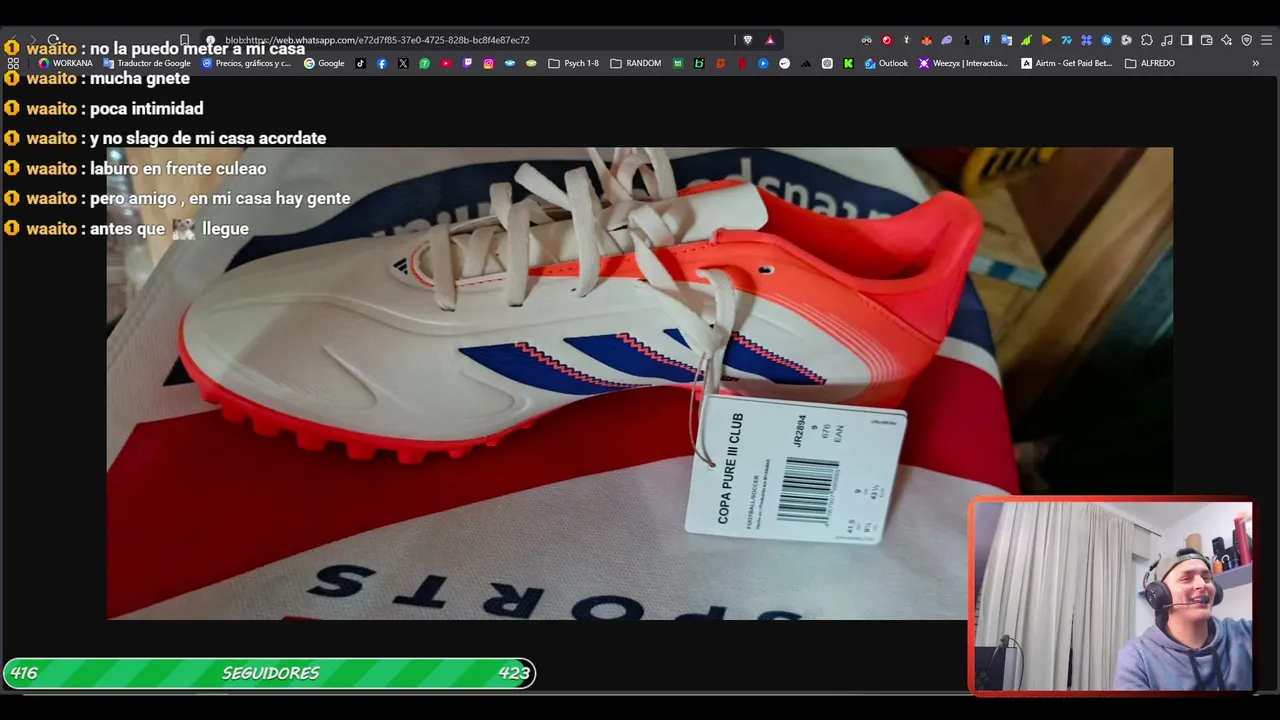
Task: Open the Traductor de Google bookmark
Action: pyautogui.click(x=147, y=63)
